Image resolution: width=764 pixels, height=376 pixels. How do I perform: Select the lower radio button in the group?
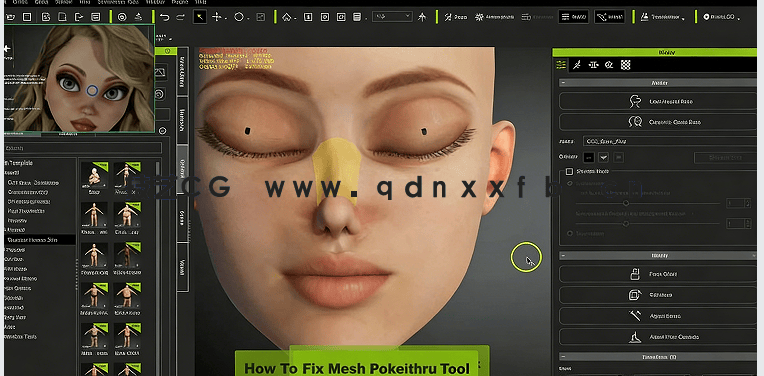570,233
